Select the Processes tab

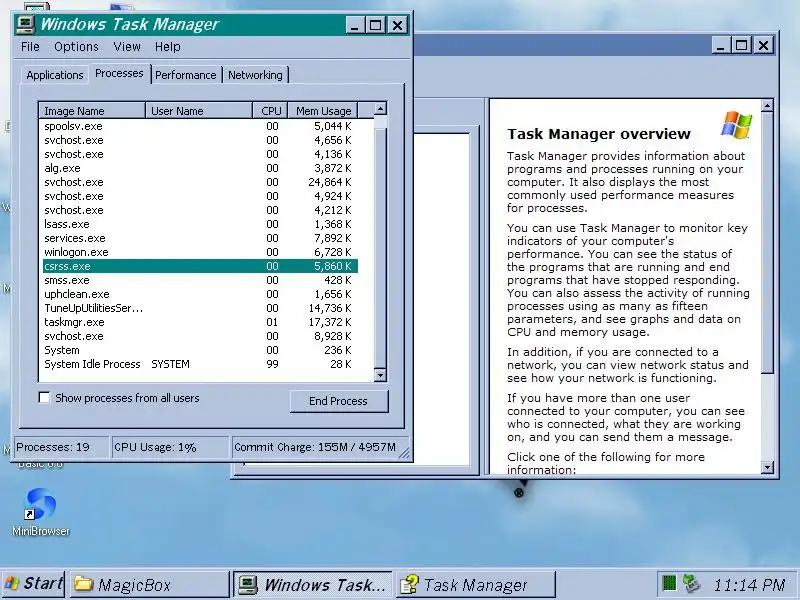119,73
